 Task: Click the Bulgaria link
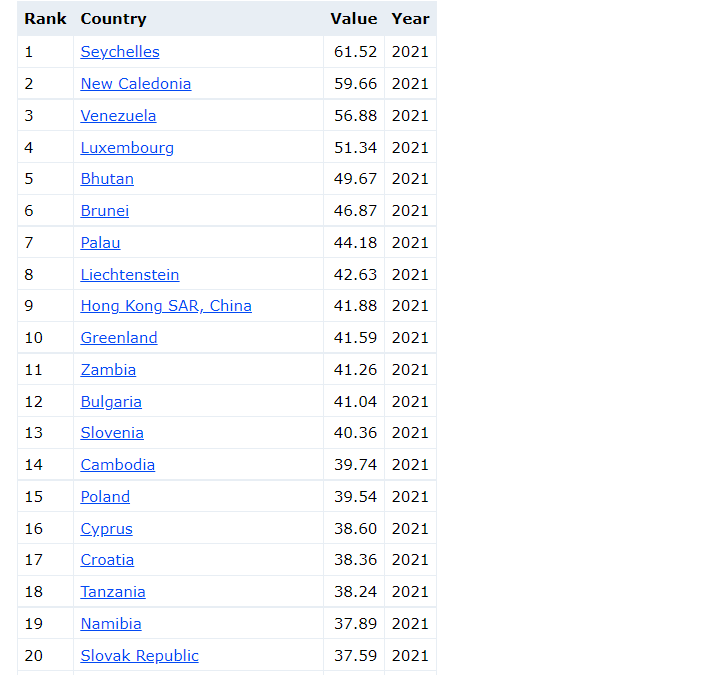point(111,402)
